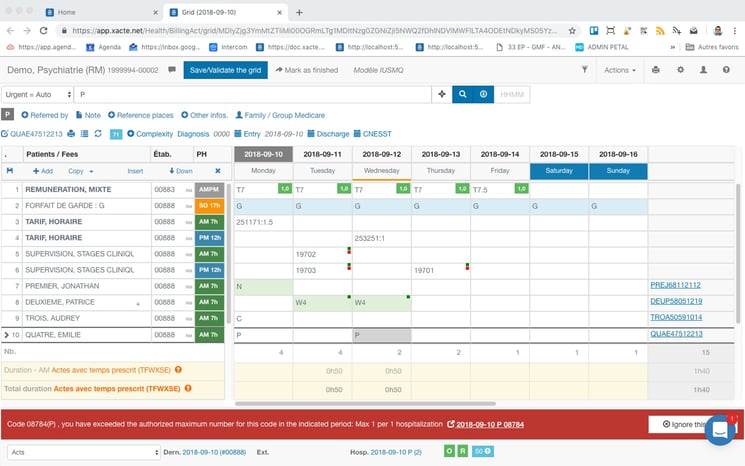This screenshot has width=745, height=466.
Task: Show more bookmarks with the chevron
Action: pyautogui.click(x=673, y=47)
